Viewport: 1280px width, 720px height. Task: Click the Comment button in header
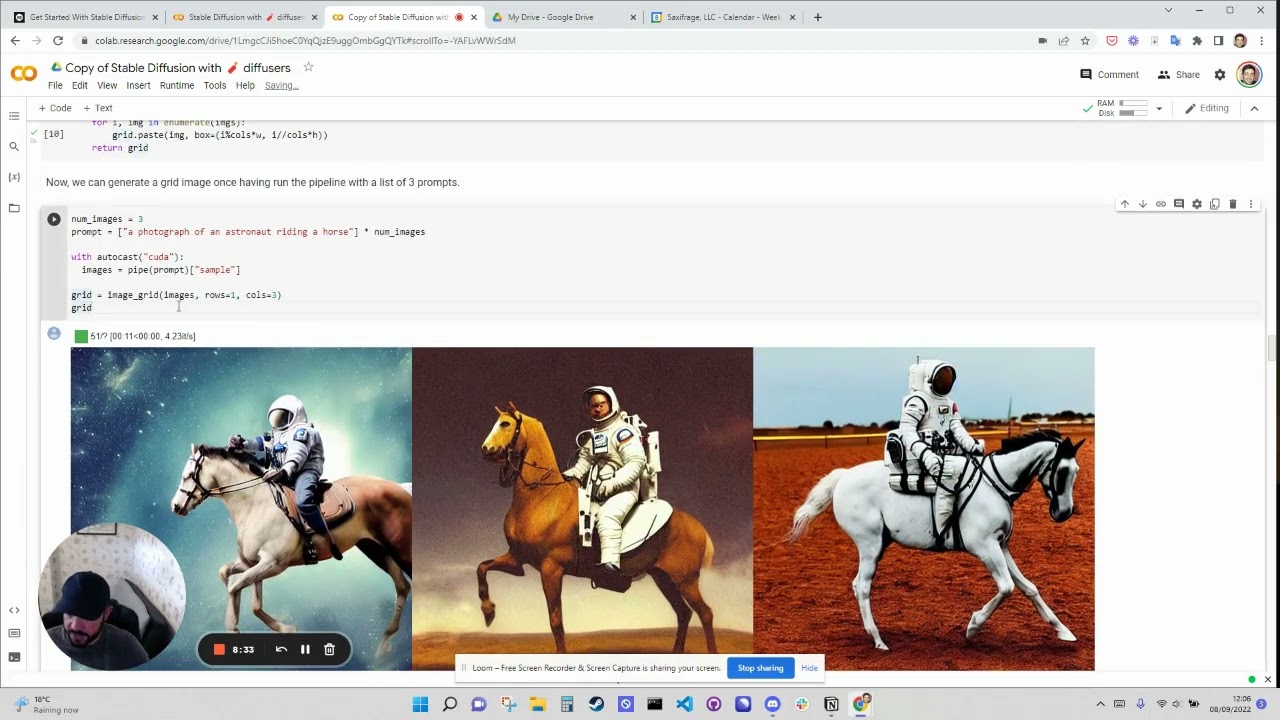point(1109,75)
